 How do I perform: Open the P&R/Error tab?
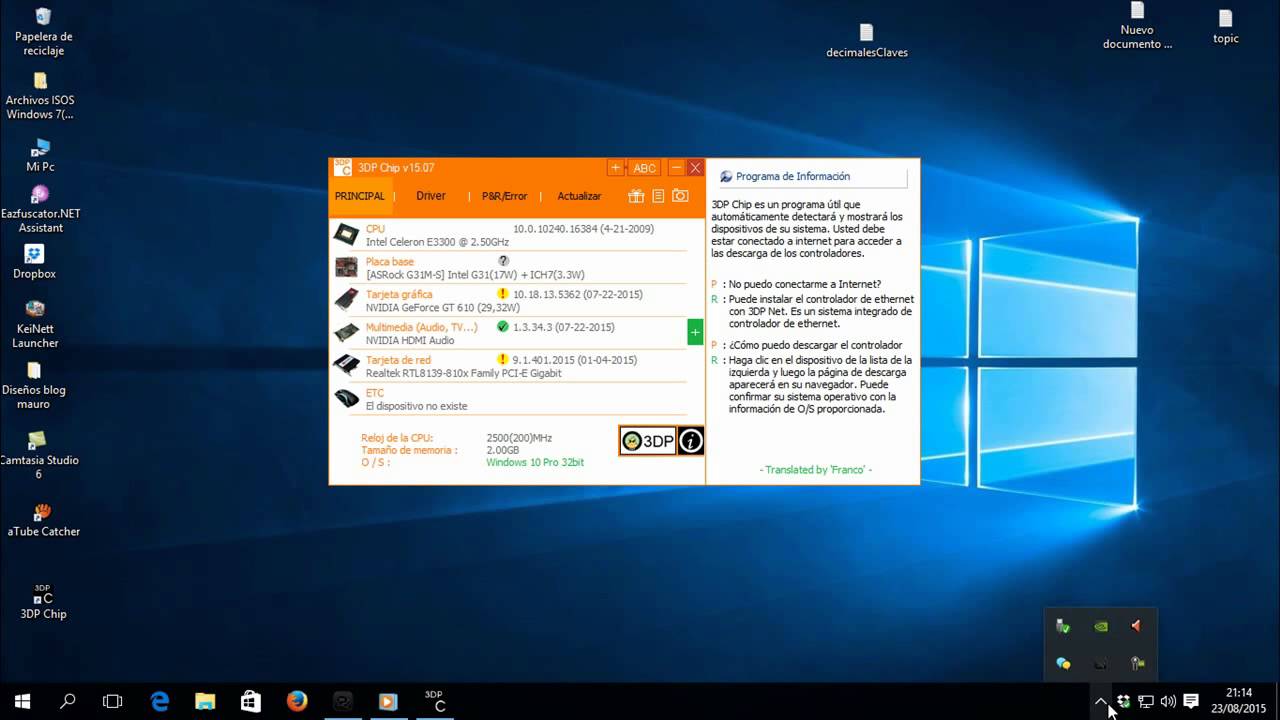click(504, 196)
